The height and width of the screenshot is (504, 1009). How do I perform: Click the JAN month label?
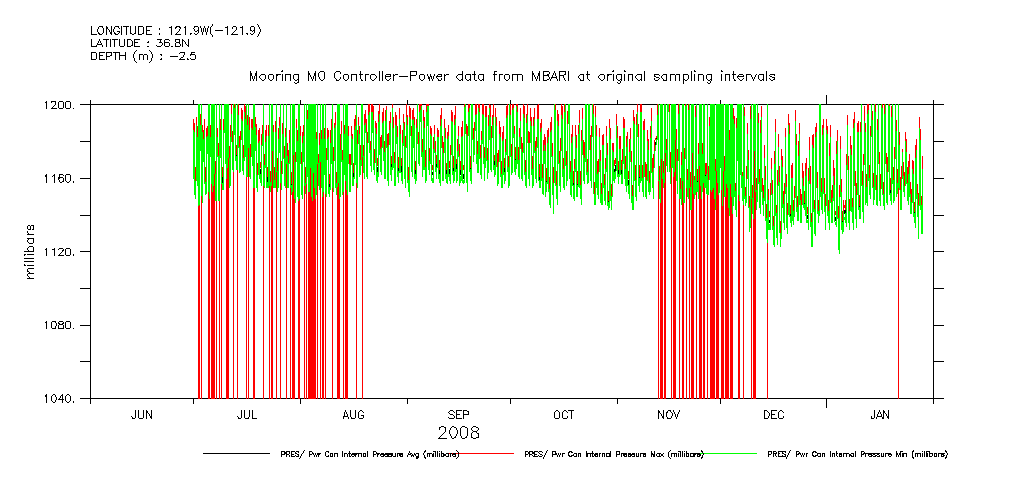pos(880,414)
